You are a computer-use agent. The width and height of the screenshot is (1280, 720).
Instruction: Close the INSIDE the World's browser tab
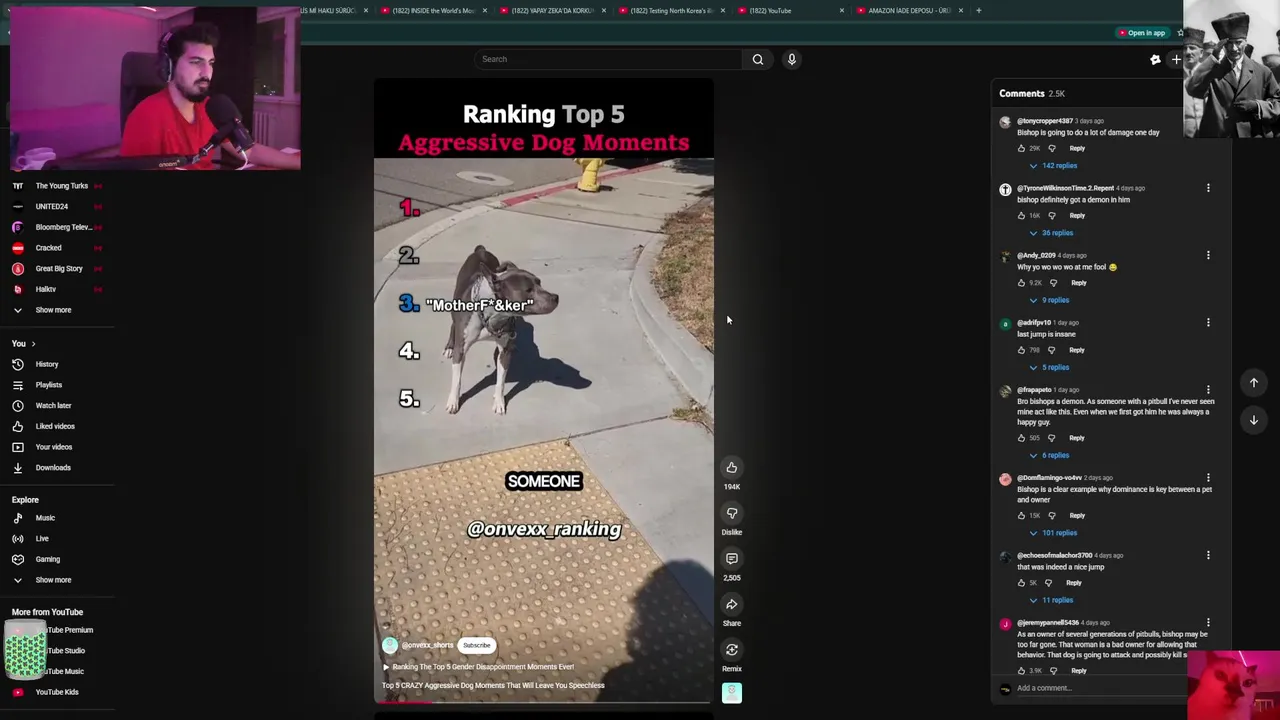[x=484, y=11]
